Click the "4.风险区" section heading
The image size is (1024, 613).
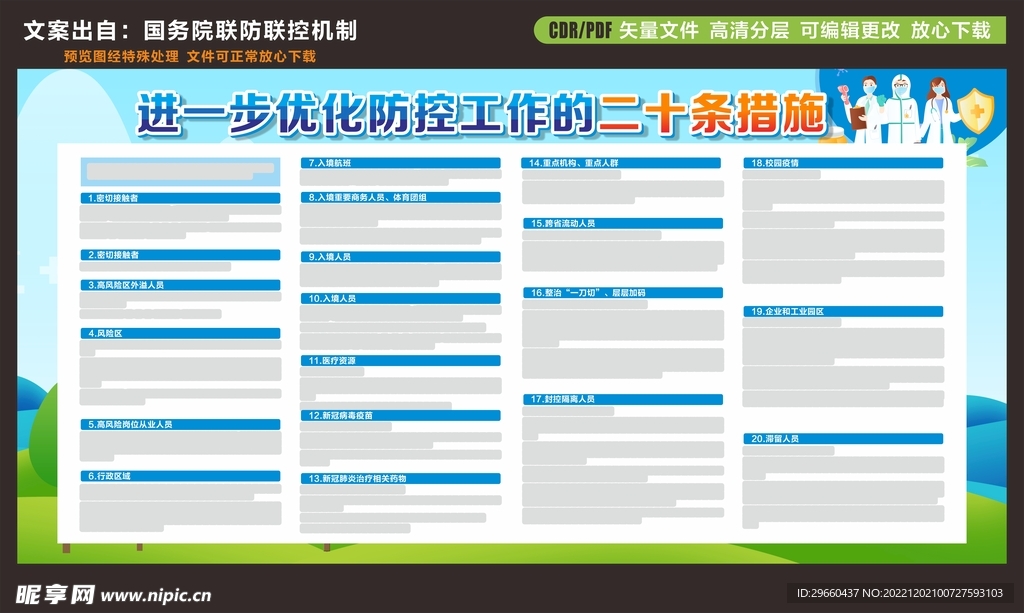[180, 333]
